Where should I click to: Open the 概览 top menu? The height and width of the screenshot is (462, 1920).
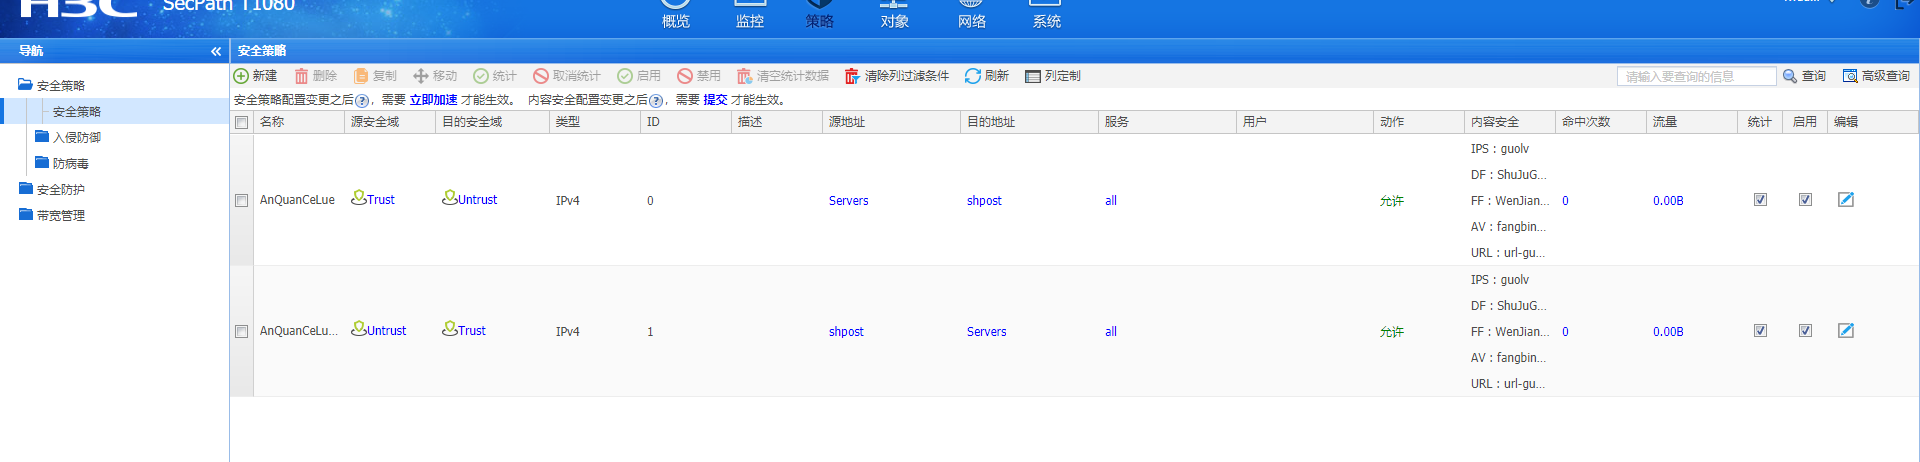[676, 14]
